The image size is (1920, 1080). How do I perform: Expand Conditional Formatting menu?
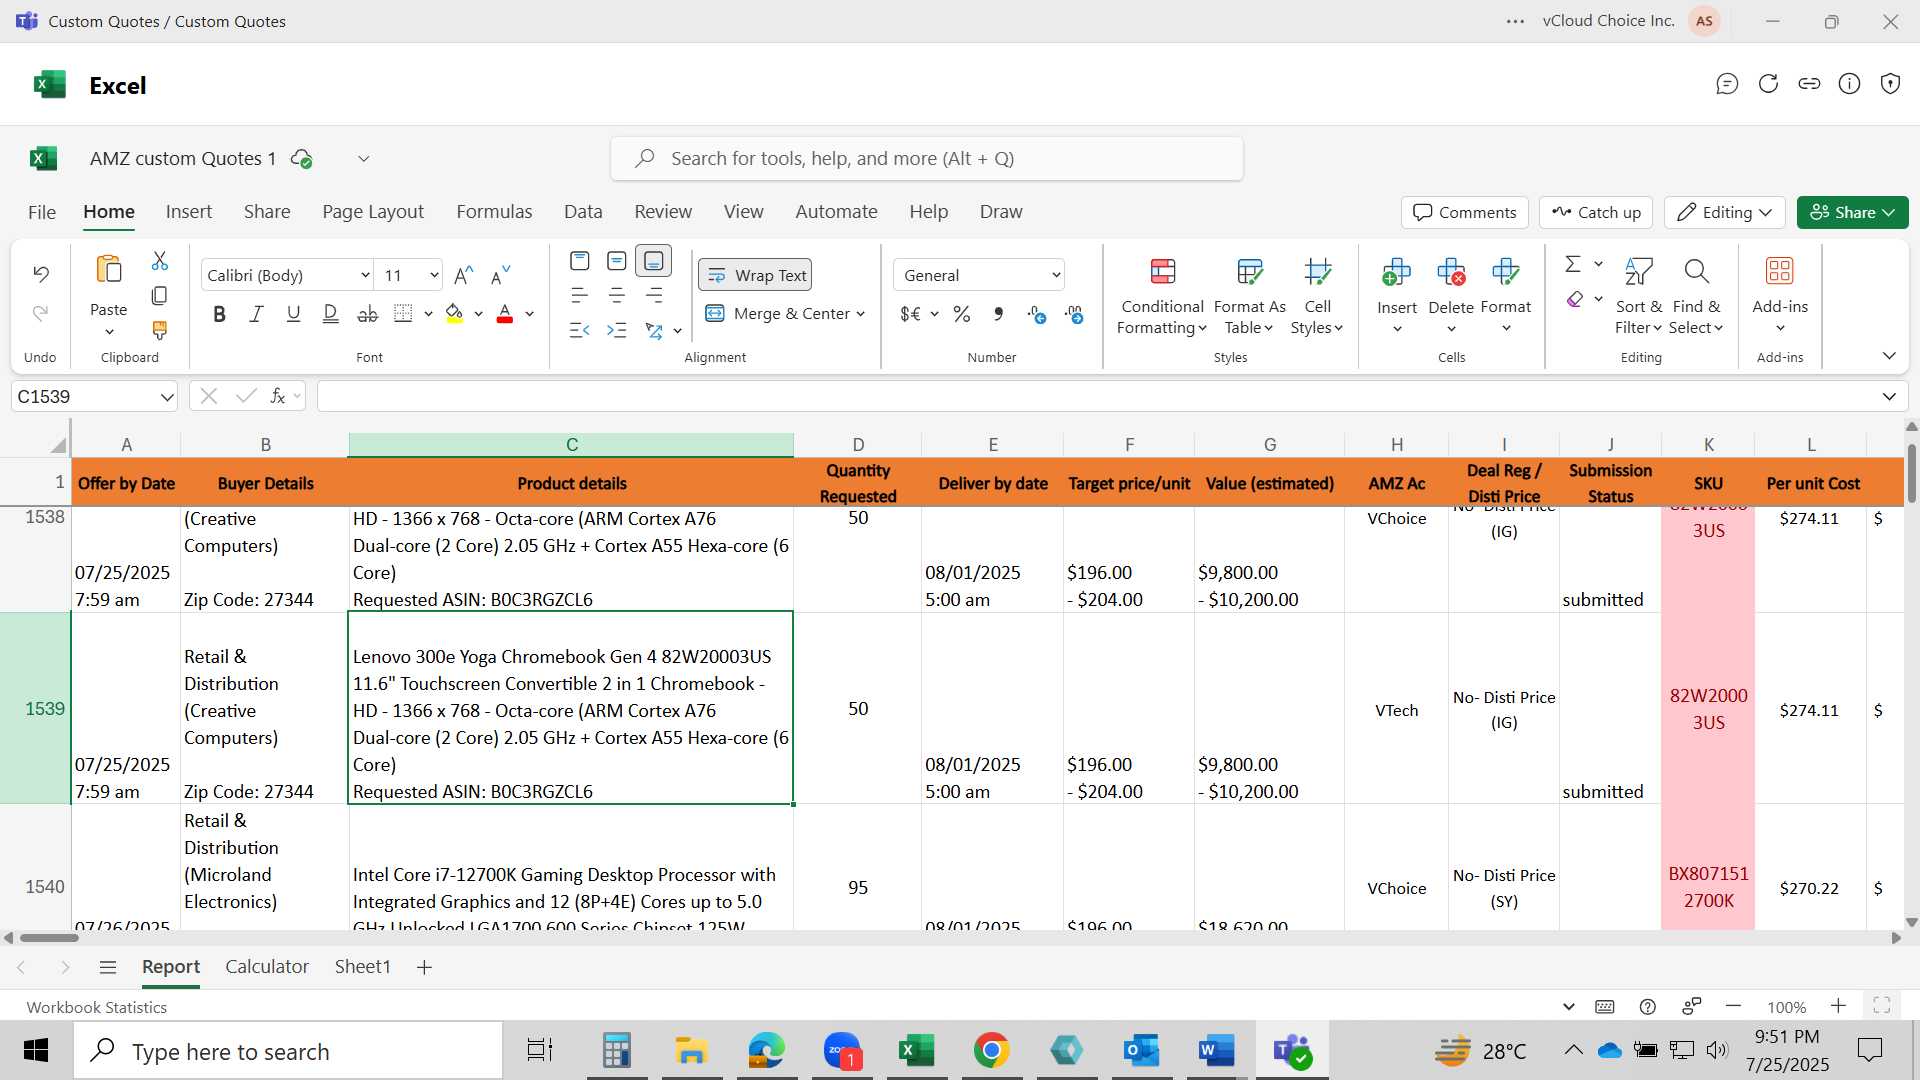tap(1161, 298)
